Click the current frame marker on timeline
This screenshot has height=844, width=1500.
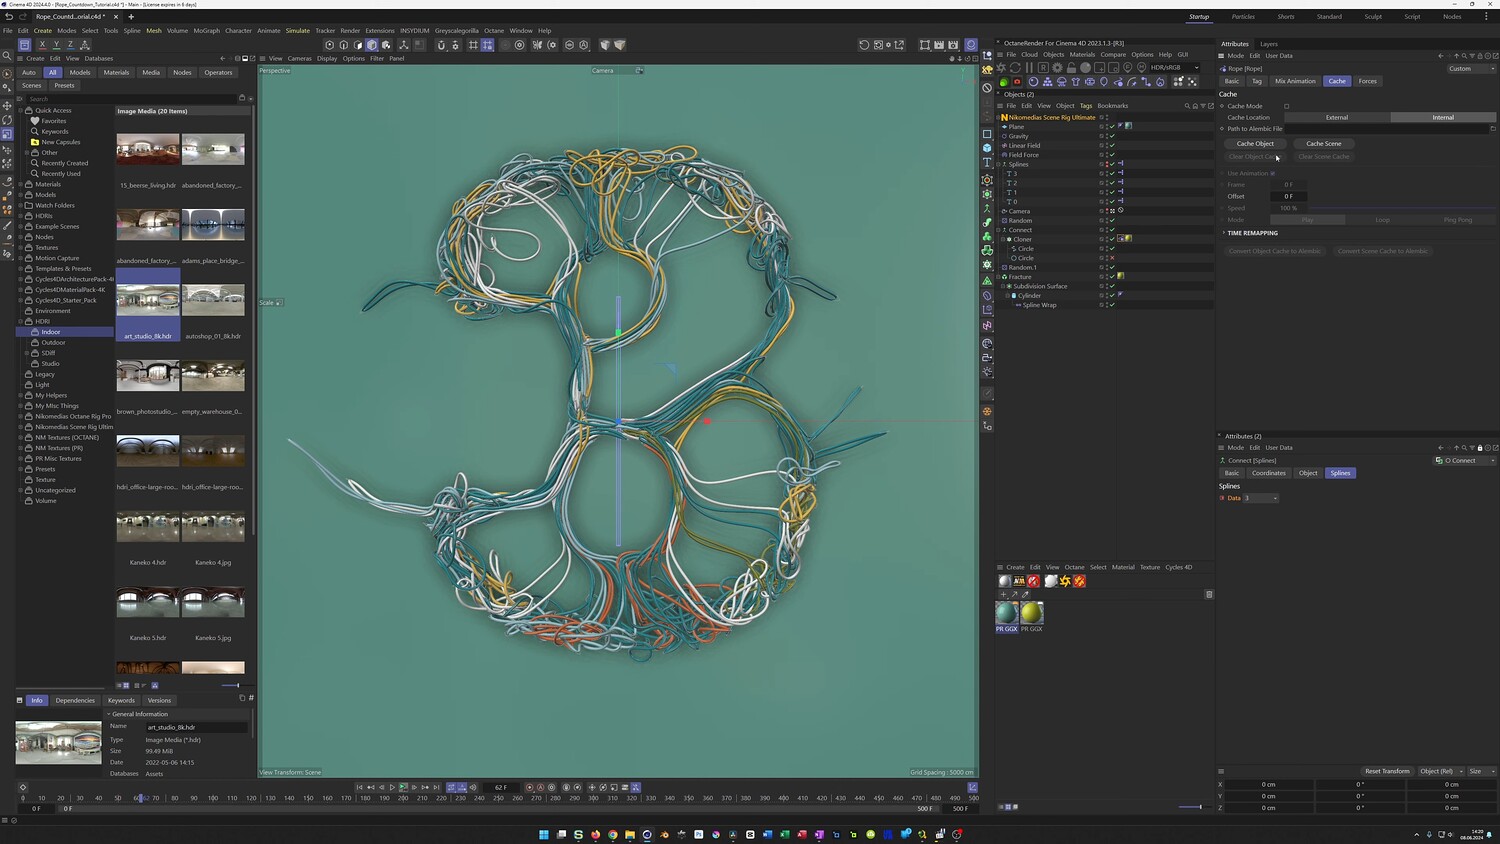140,798
